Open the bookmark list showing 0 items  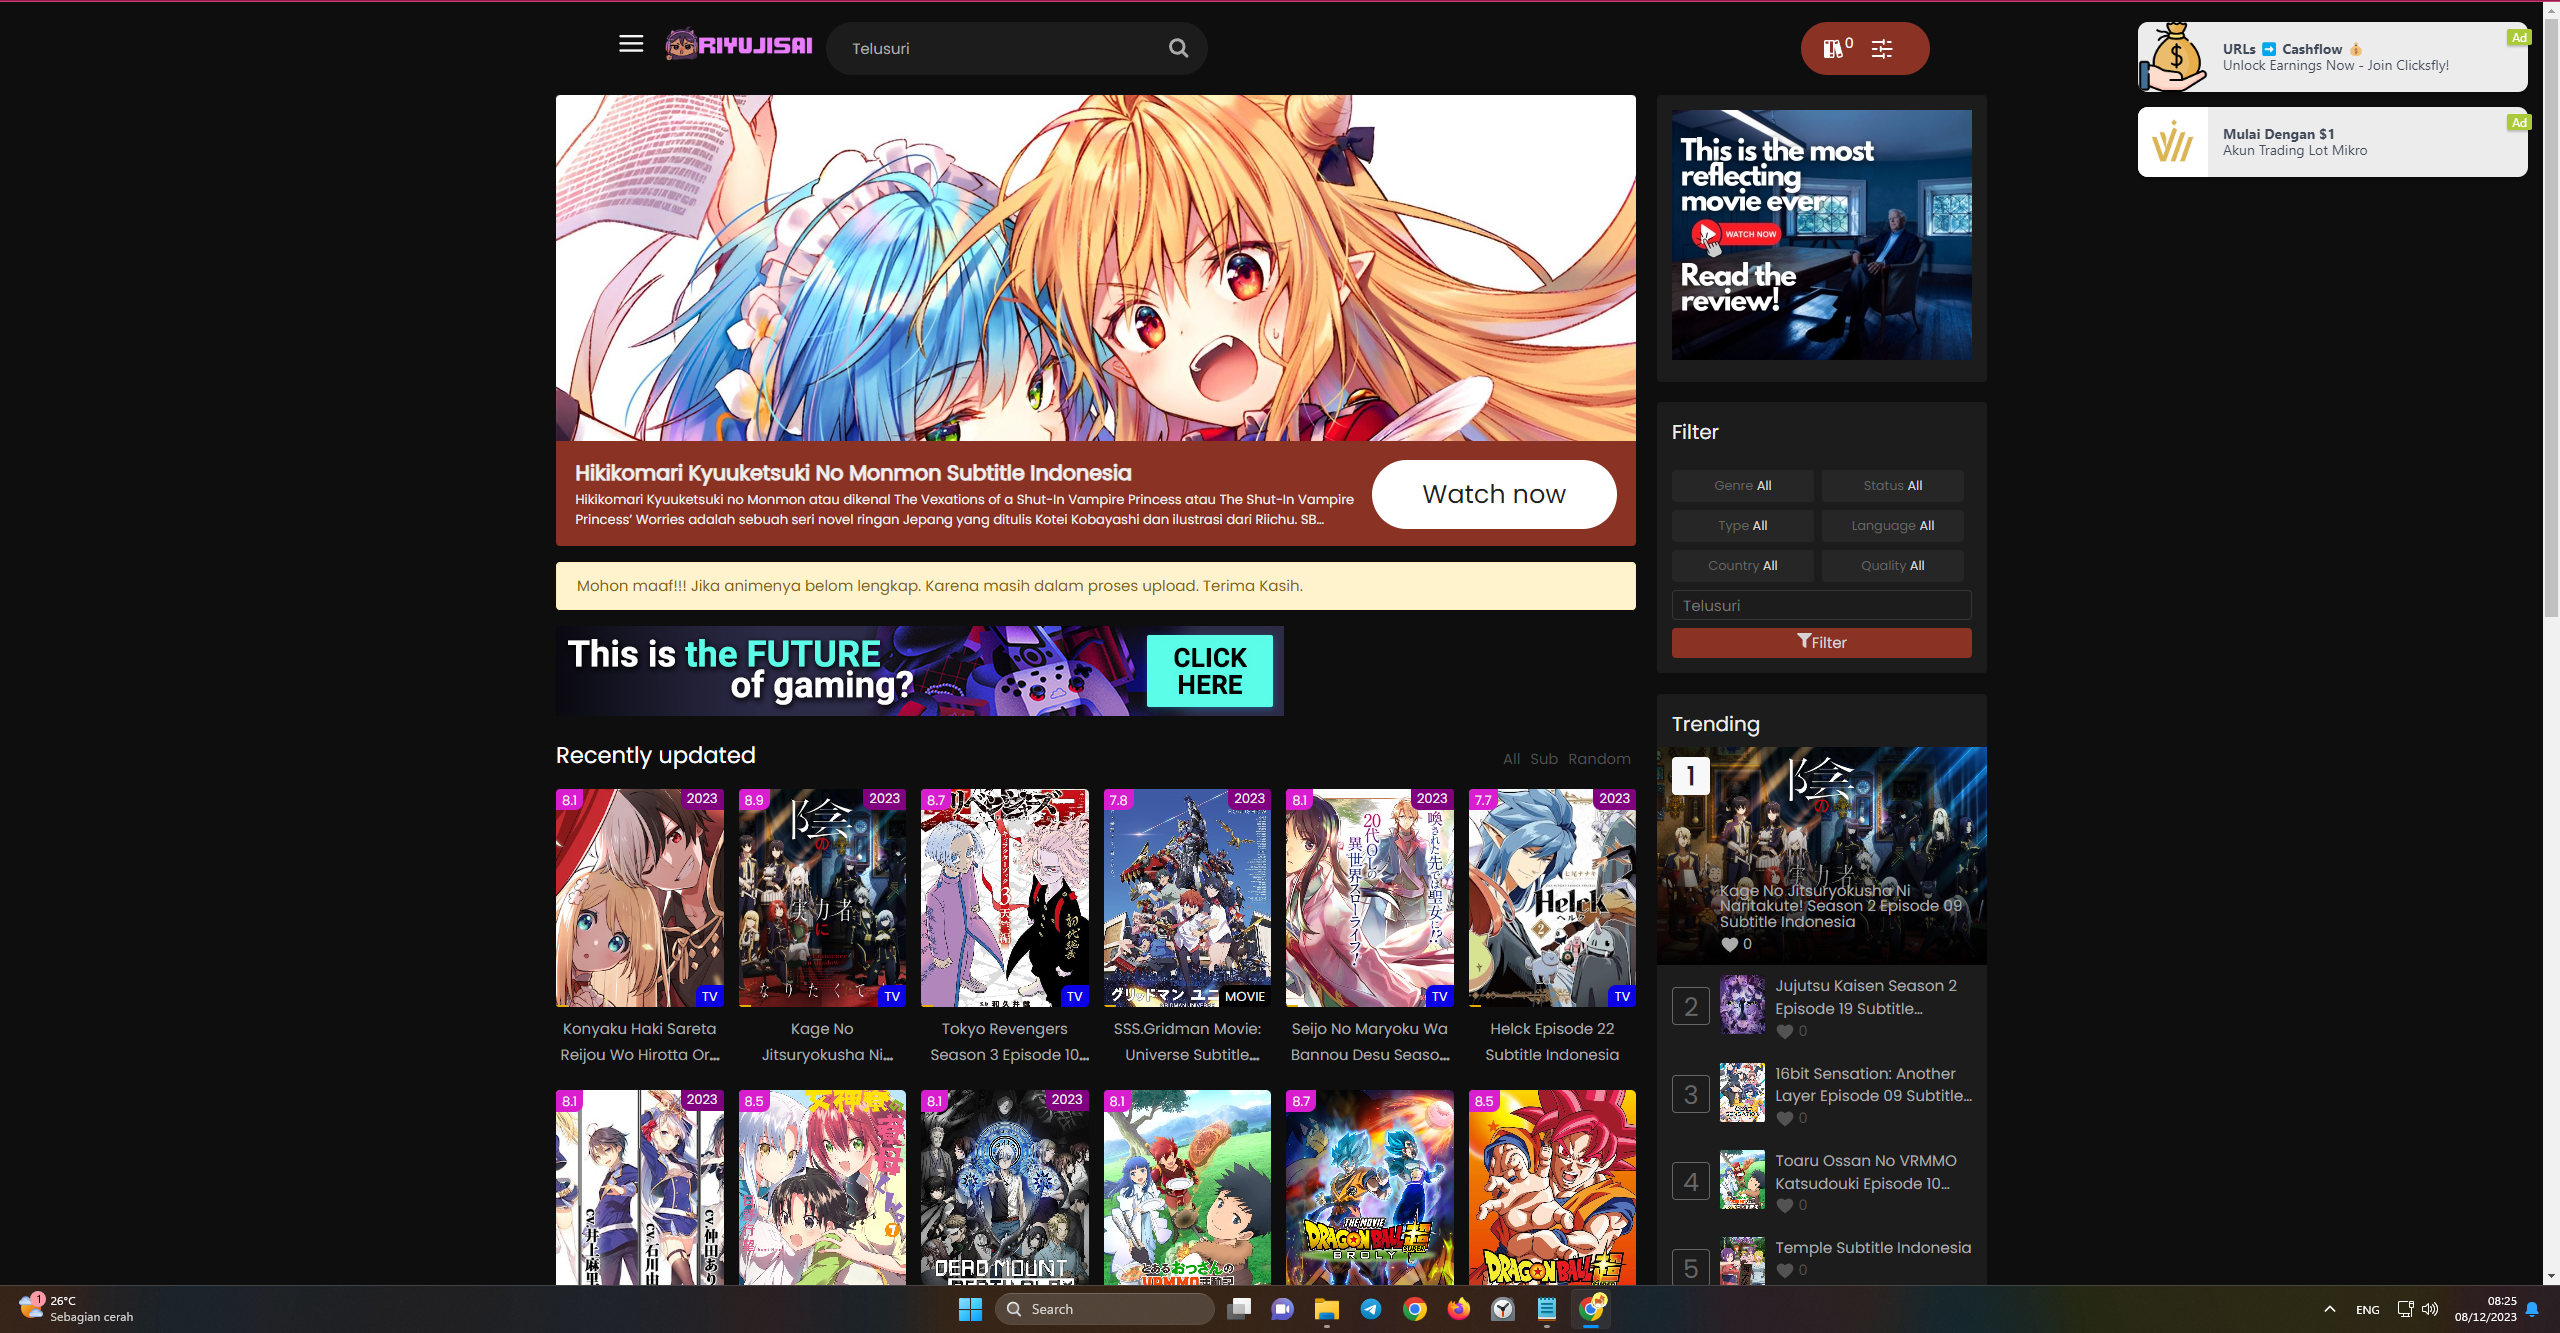tap(1836, 47)
